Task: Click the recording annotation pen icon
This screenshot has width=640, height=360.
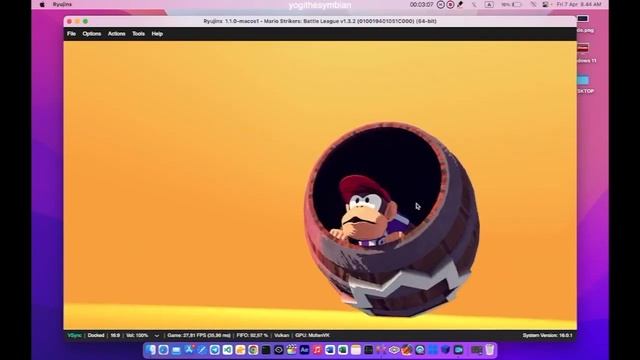Action: pos(460,4)
